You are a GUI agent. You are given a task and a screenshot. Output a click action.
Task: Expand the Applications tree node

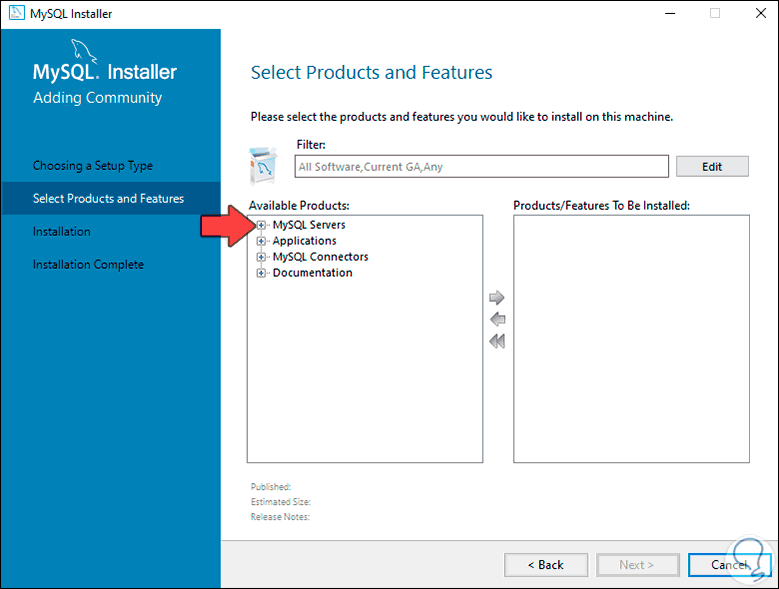(261, 241)
